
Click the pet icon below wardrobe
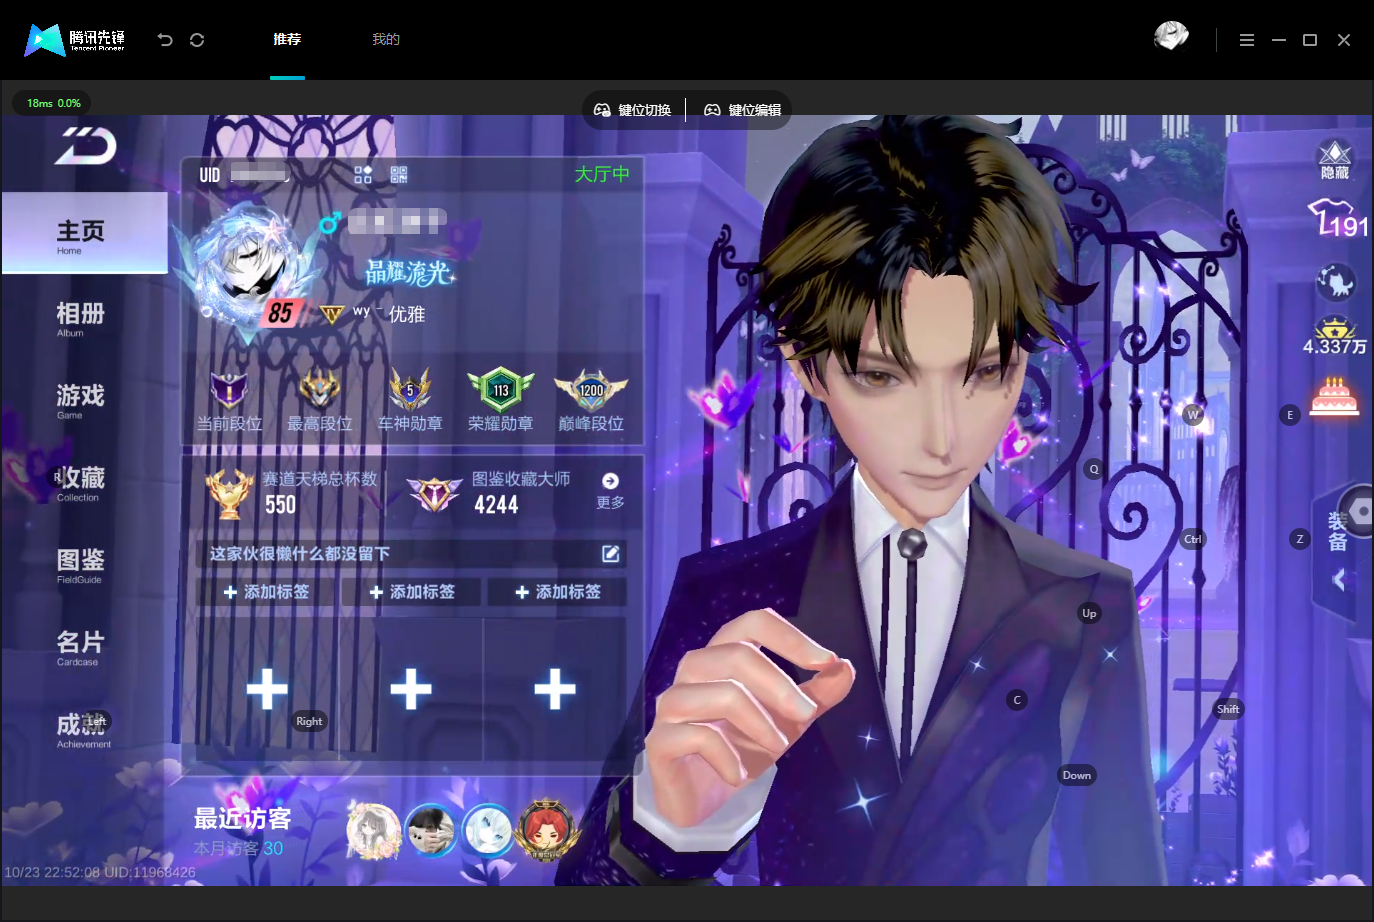click(x=1335, y=282)
